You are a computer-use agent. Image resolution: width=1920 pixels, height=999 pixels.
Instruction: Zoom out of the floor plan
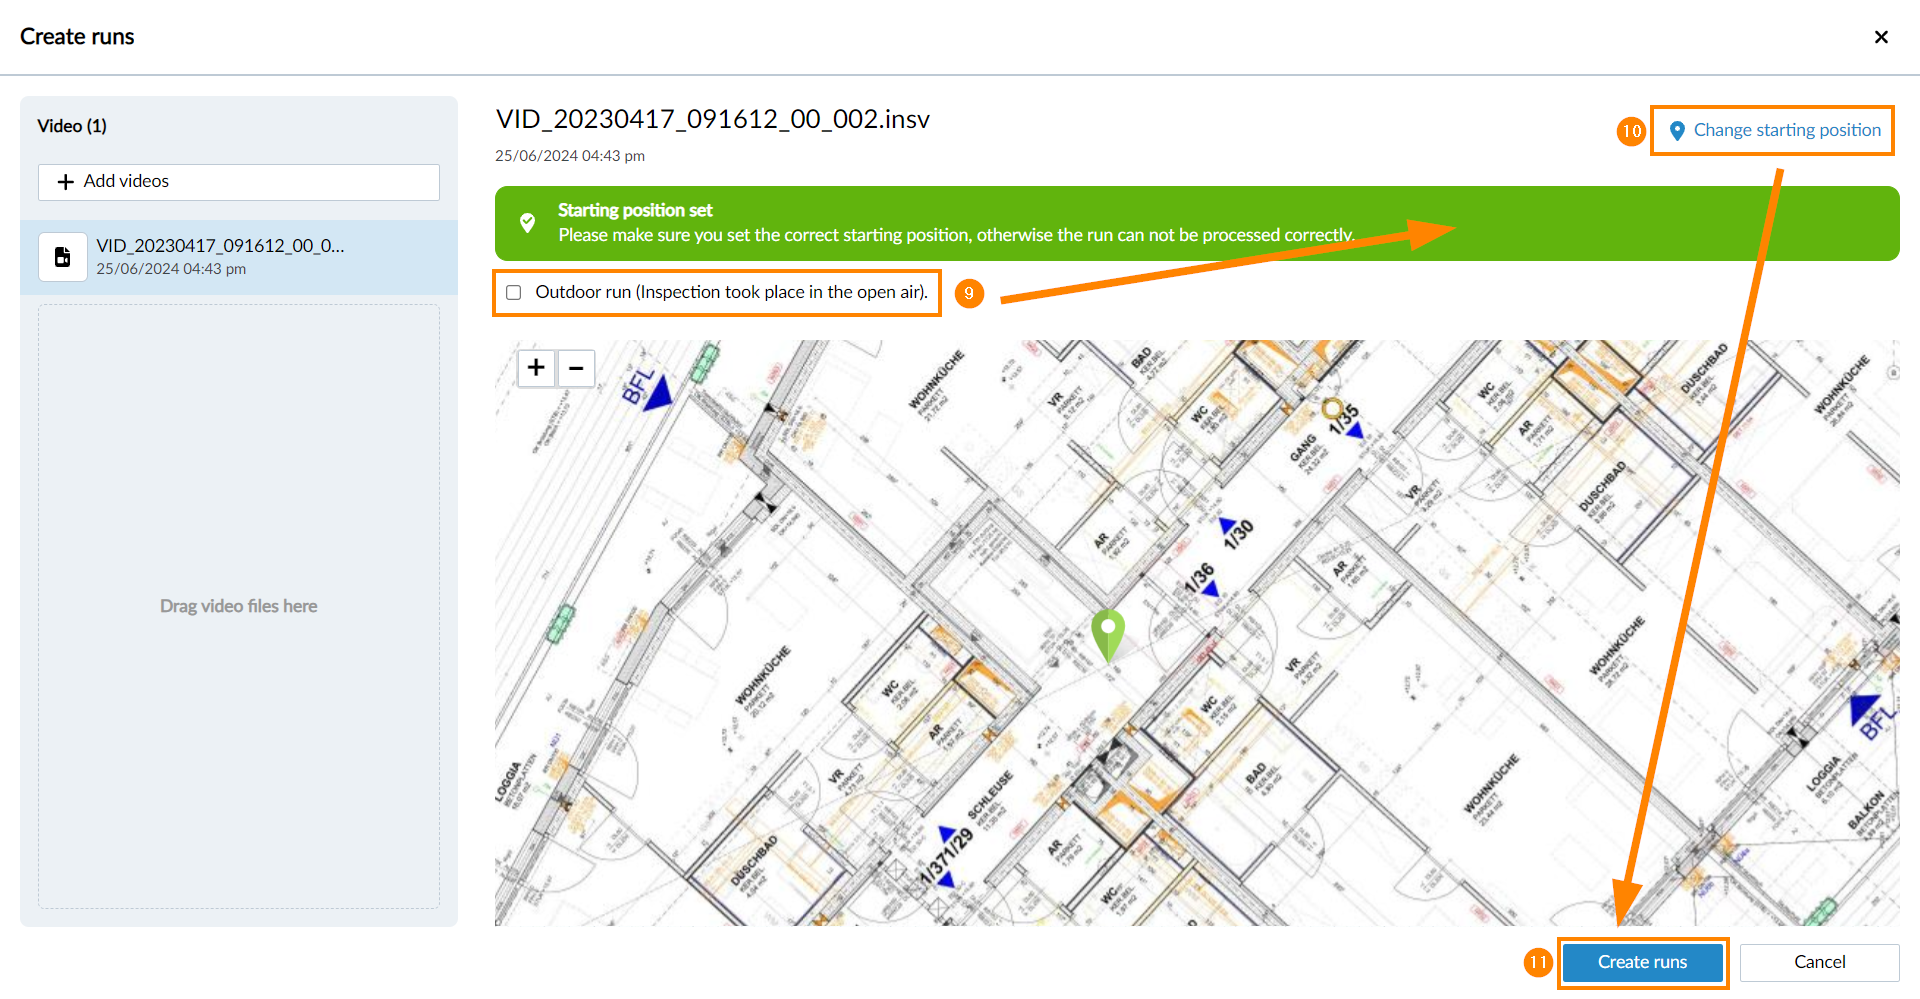576,368
